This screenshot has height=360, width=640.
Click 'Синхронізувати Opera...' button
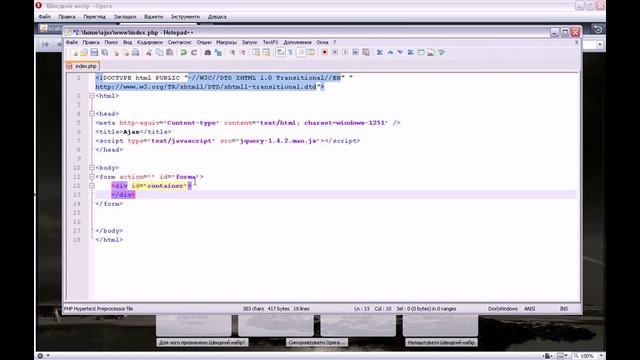click(x=317, y=342)
